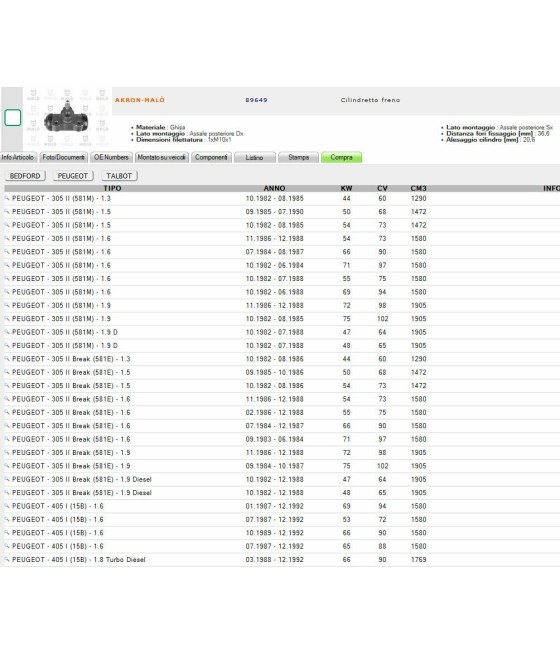This screenshot has height=655, width=560.
Task: Switch to the Foto/Documenti tab
Action: pos(63,157)
